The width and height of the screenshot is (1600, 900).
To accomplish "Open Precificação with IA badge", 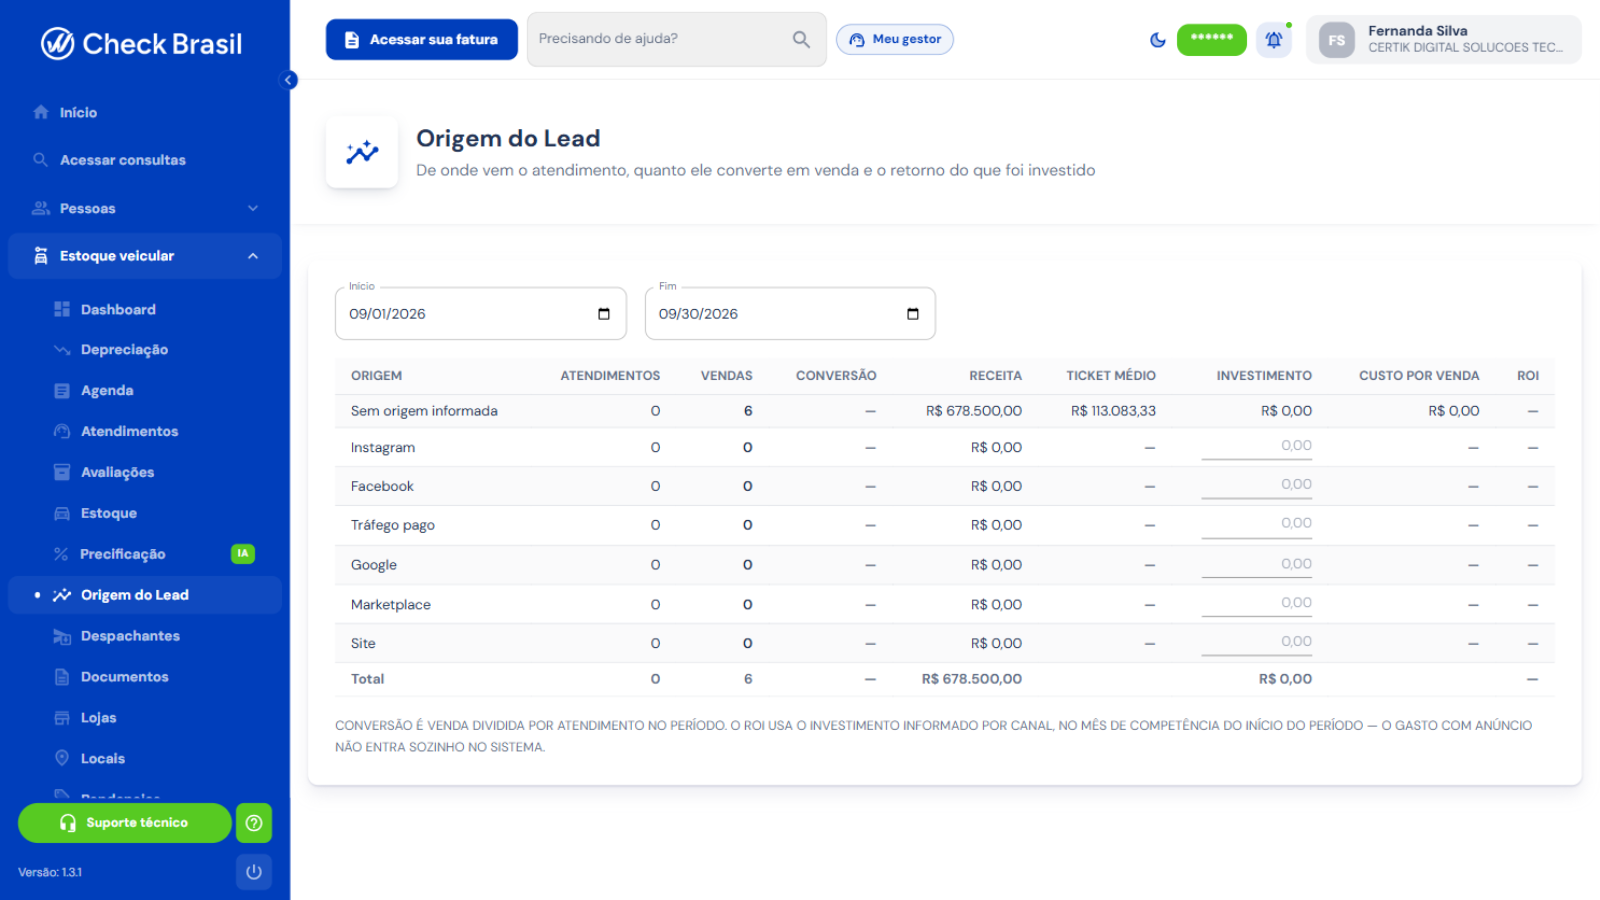I will pos(145,554).
